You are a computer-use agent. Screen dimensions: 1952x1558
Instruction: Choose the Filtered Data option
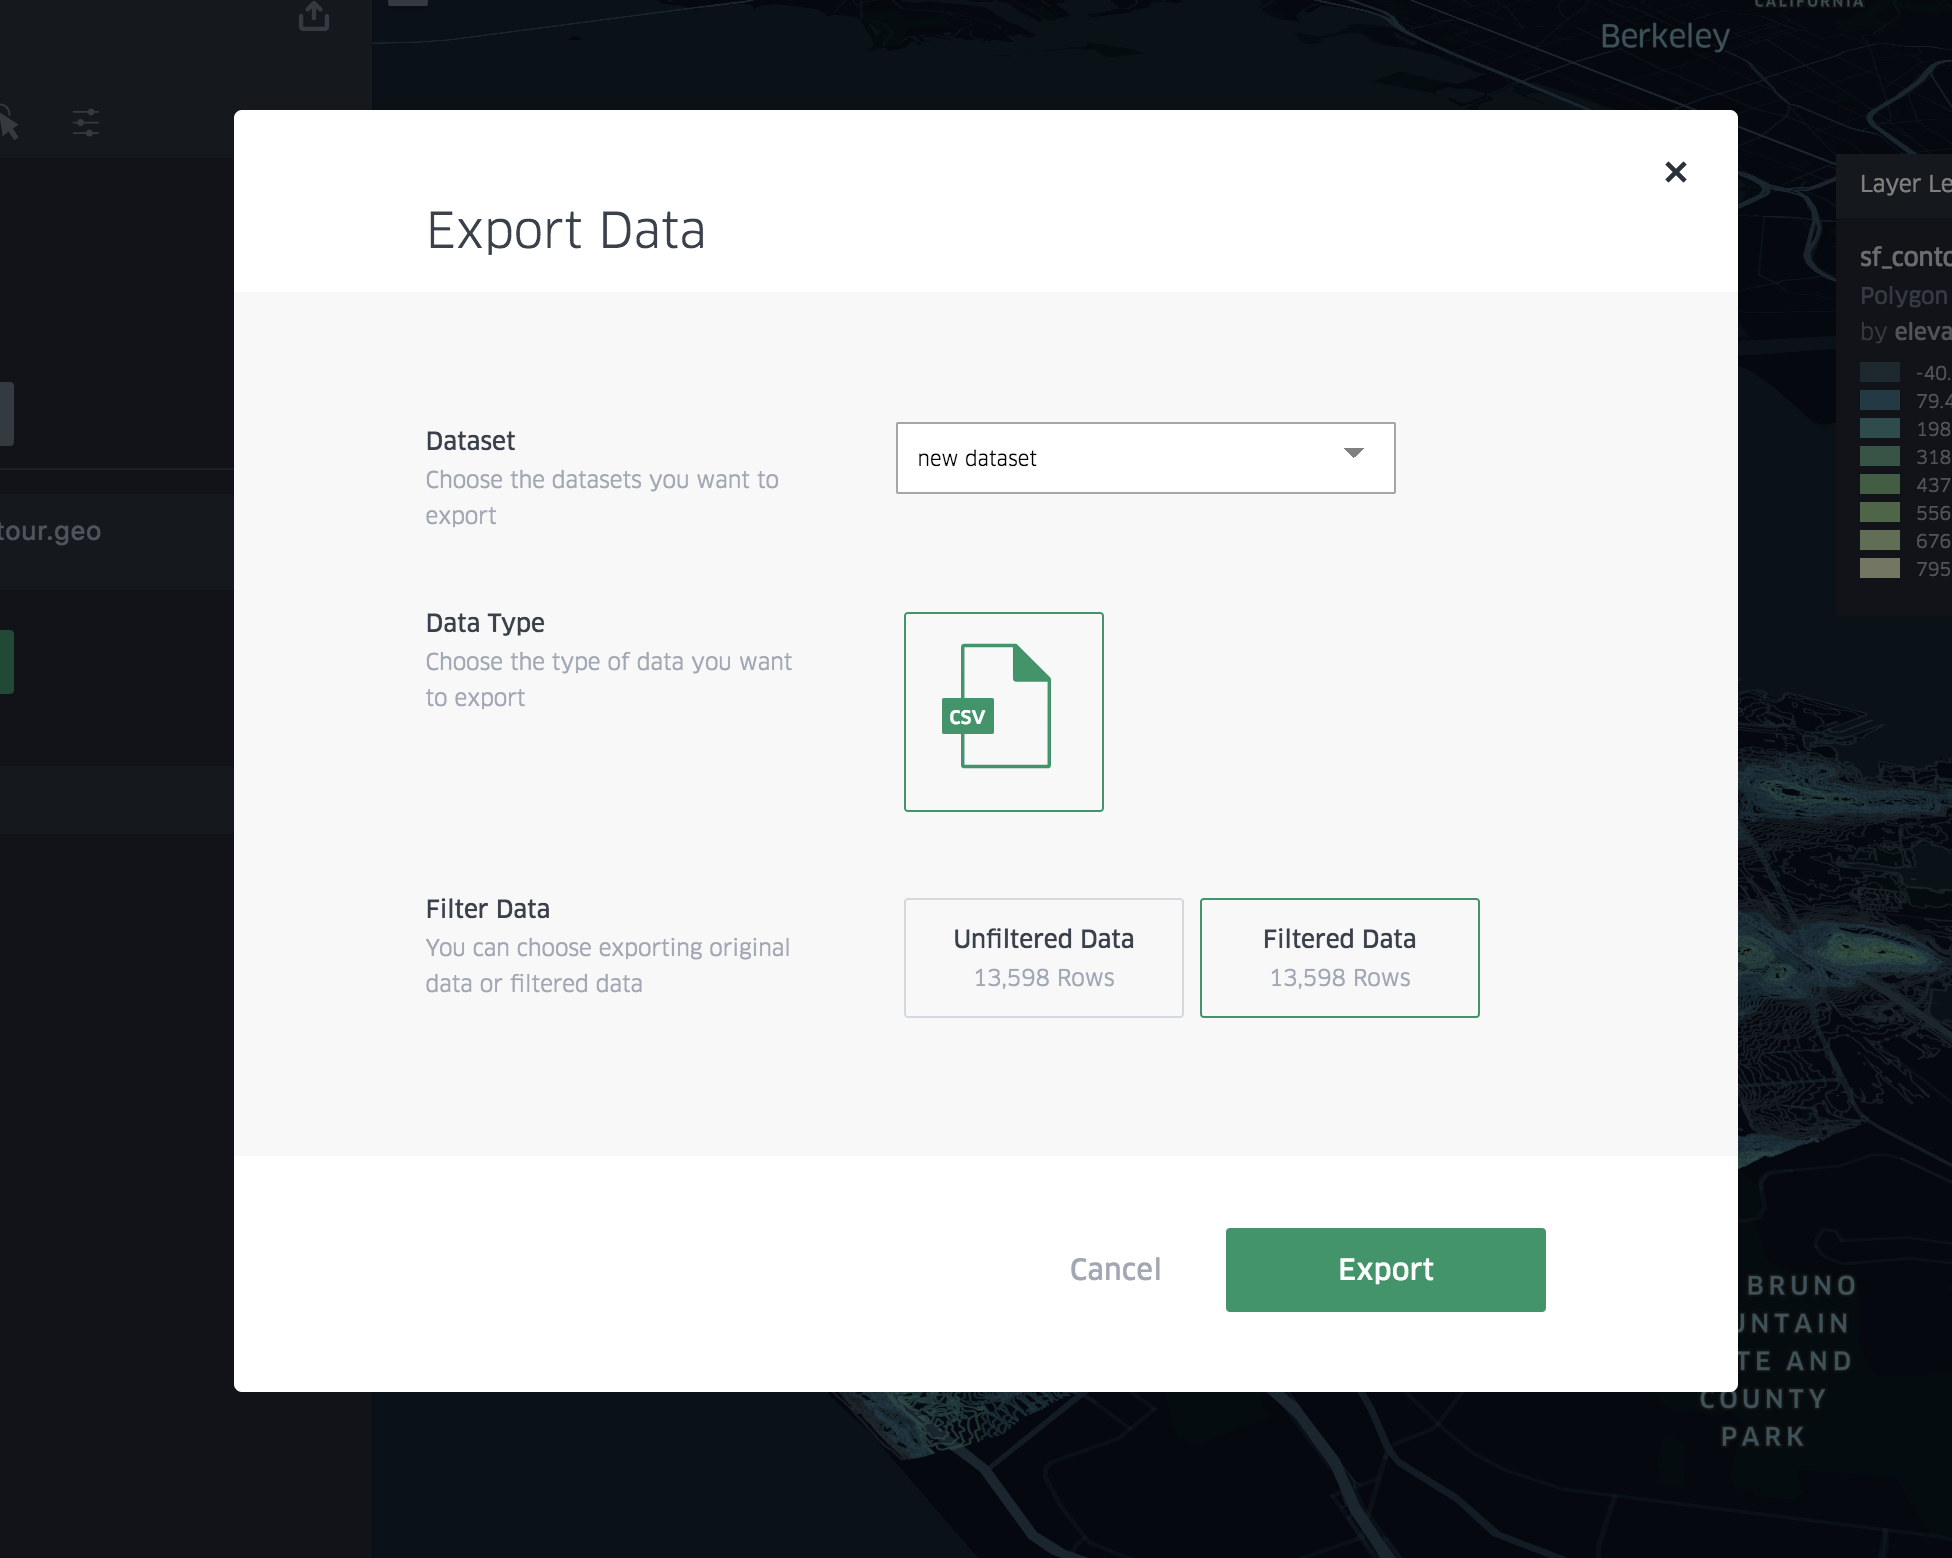1339,957
